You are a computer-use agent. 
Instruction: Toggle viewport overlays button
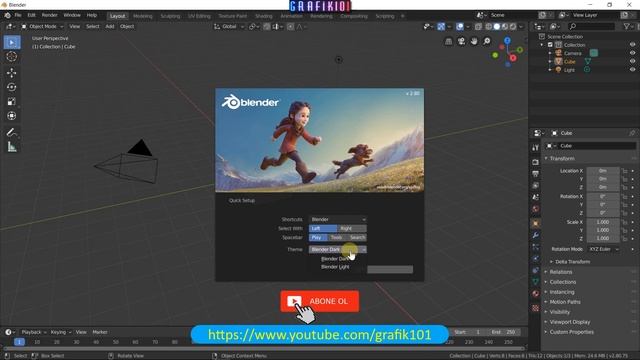460,27
